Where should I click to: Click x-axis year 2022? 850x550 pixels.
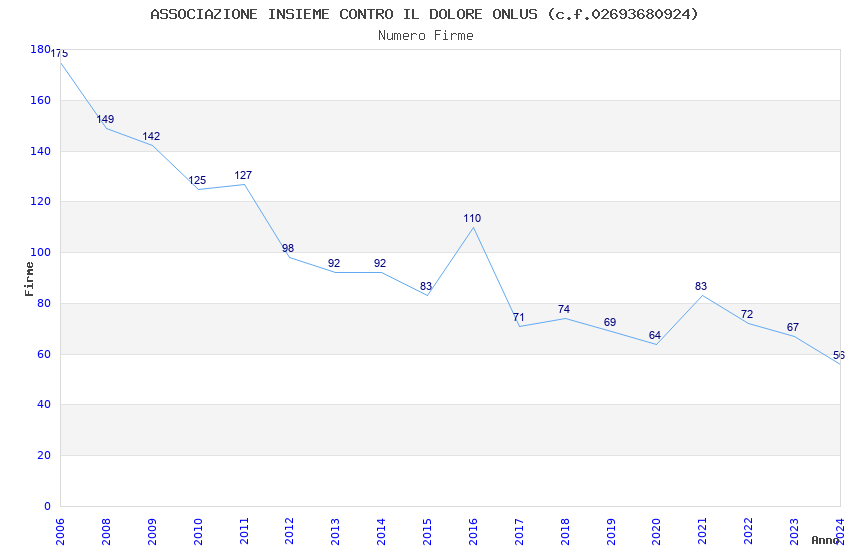pos(749,532)
